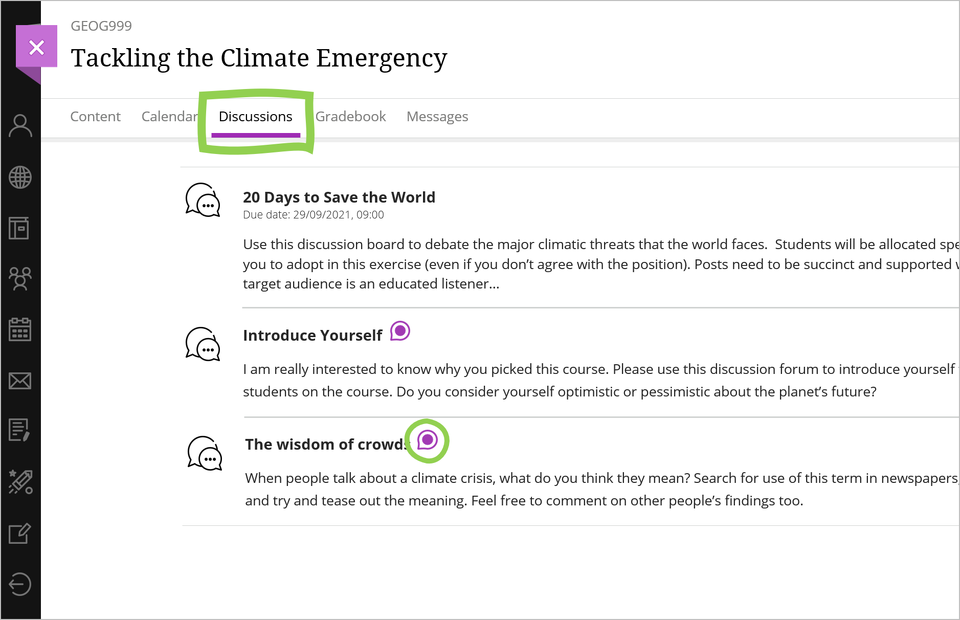Viewport: 960px width, 620px height.
Task: Open the edit pencil-square icon in the sidebar
Action: tap(20, 533)
